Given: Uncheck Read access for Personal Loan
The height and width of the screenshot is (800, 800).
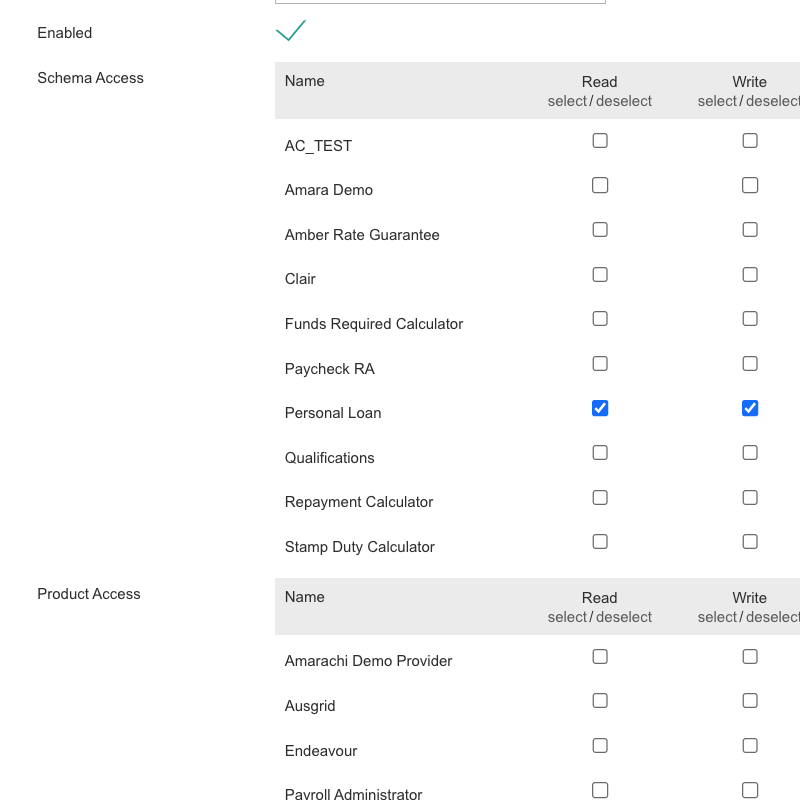Looking at the screenshot, I should click(600, 408).
